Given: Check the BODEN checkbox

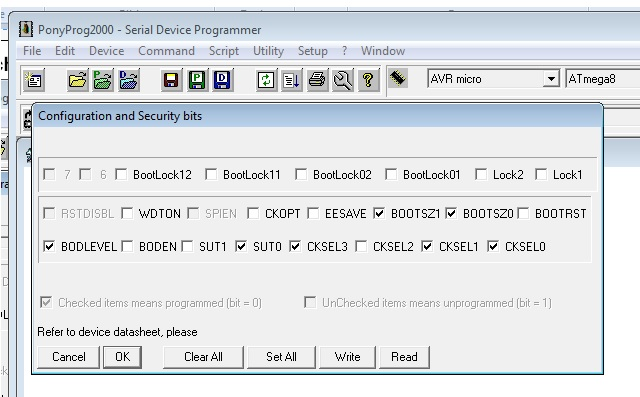Looking at the screenshot, I should tap(127, 246).
